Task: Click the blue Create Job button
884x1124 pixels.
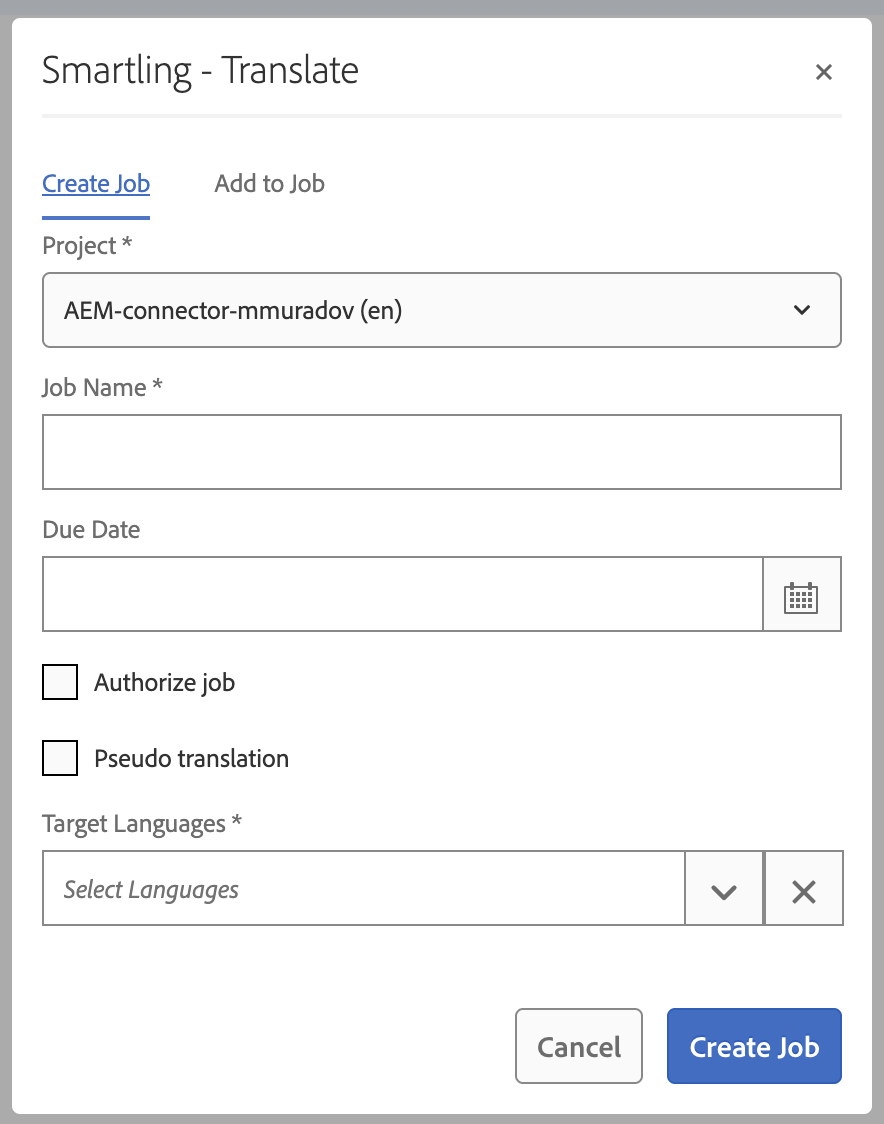Action: click(754, 1047)
